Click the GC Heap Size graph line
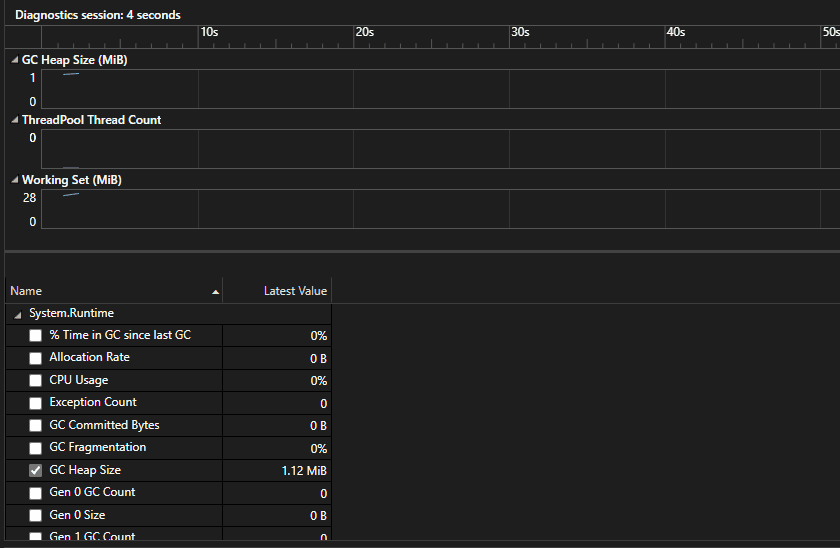The image size is (840, 548). 71,74
